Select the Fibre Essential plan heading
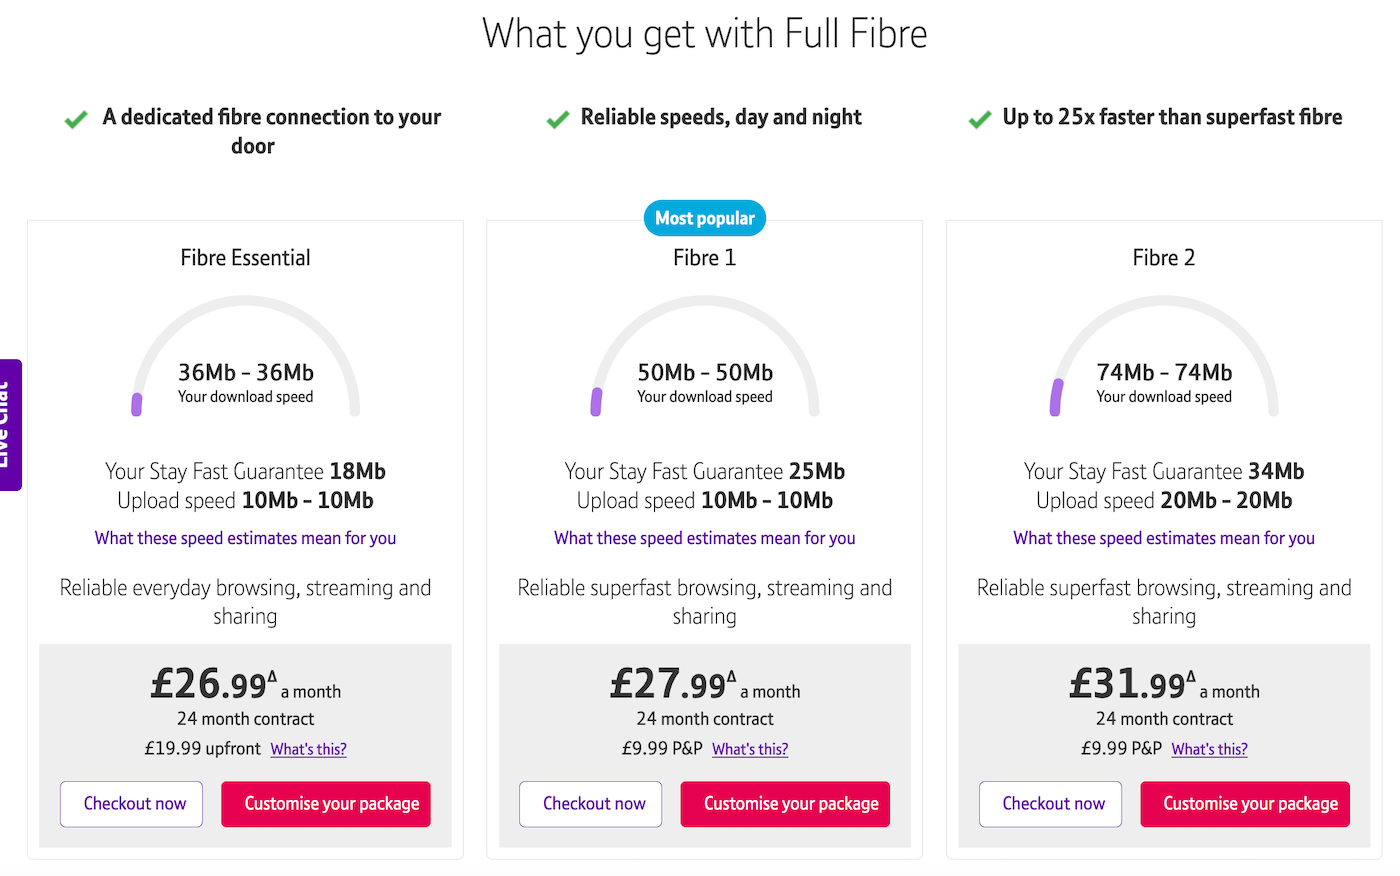Viewport: 1400px width, 876px height. tap(245, 257)
